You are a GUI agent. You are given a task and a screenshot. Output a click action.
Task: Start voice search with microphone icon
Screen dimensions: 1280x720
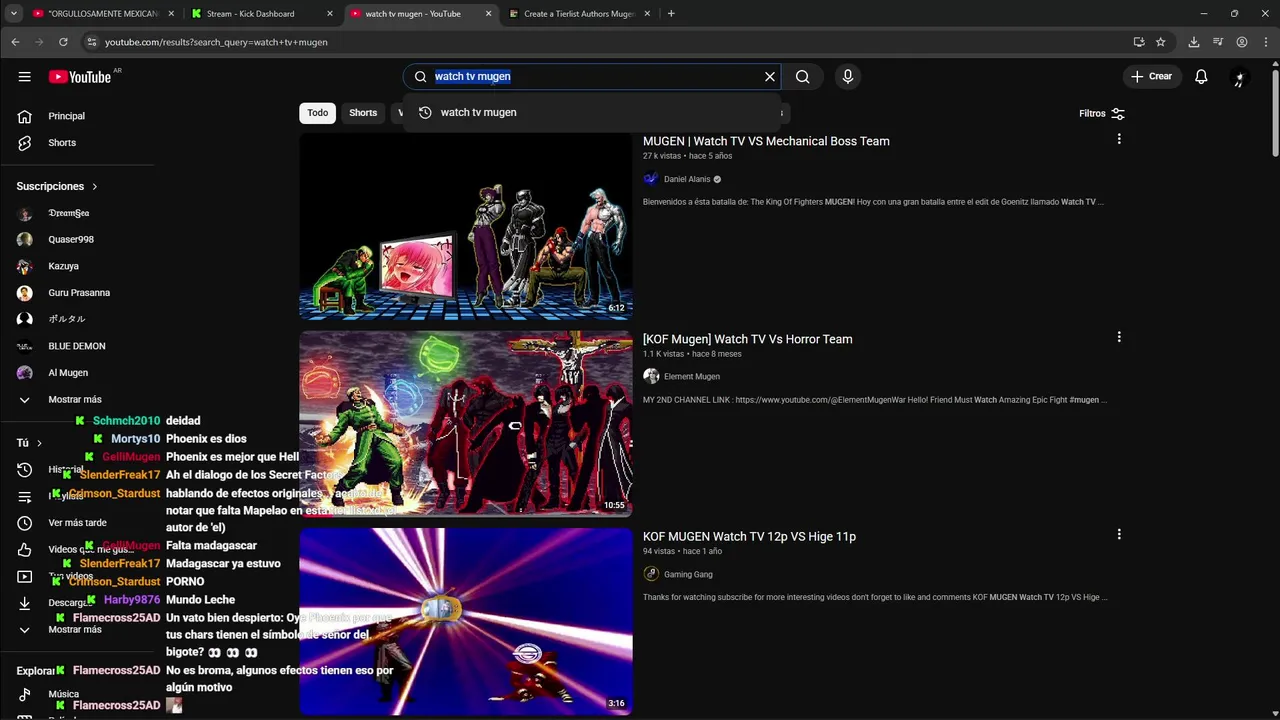tap(848, 76)
